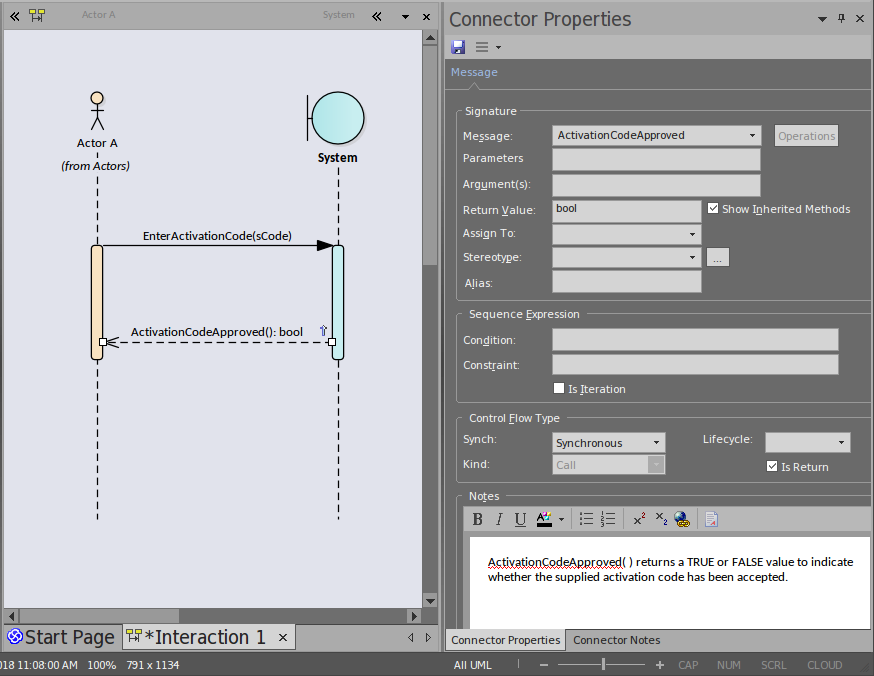Apply superscript formatting in Notes

coord(639,519)
